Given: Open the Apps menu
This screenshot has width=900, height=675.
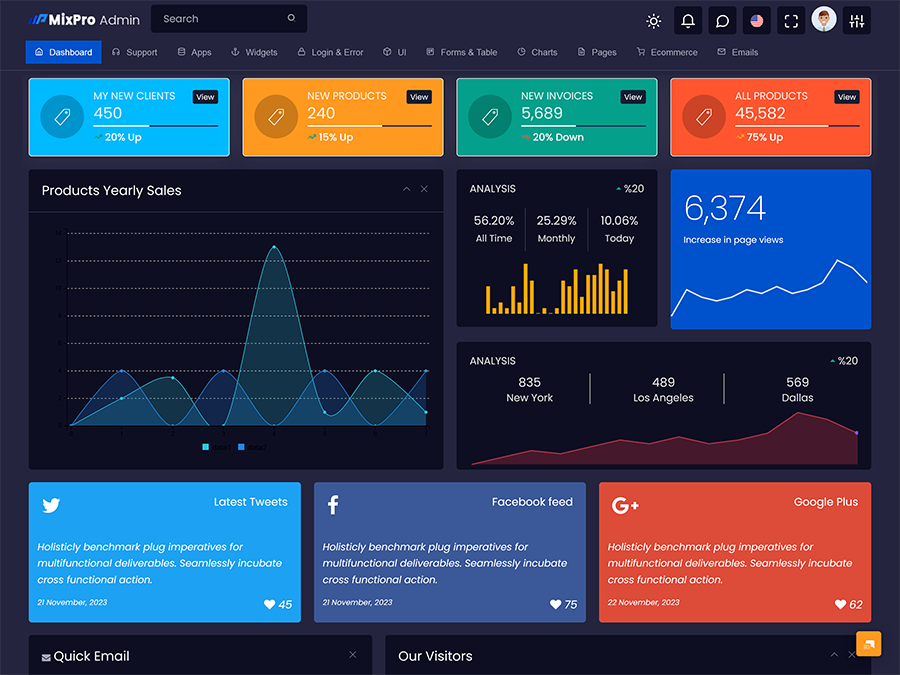Looking at the screenshot, I should pos(195,52).
